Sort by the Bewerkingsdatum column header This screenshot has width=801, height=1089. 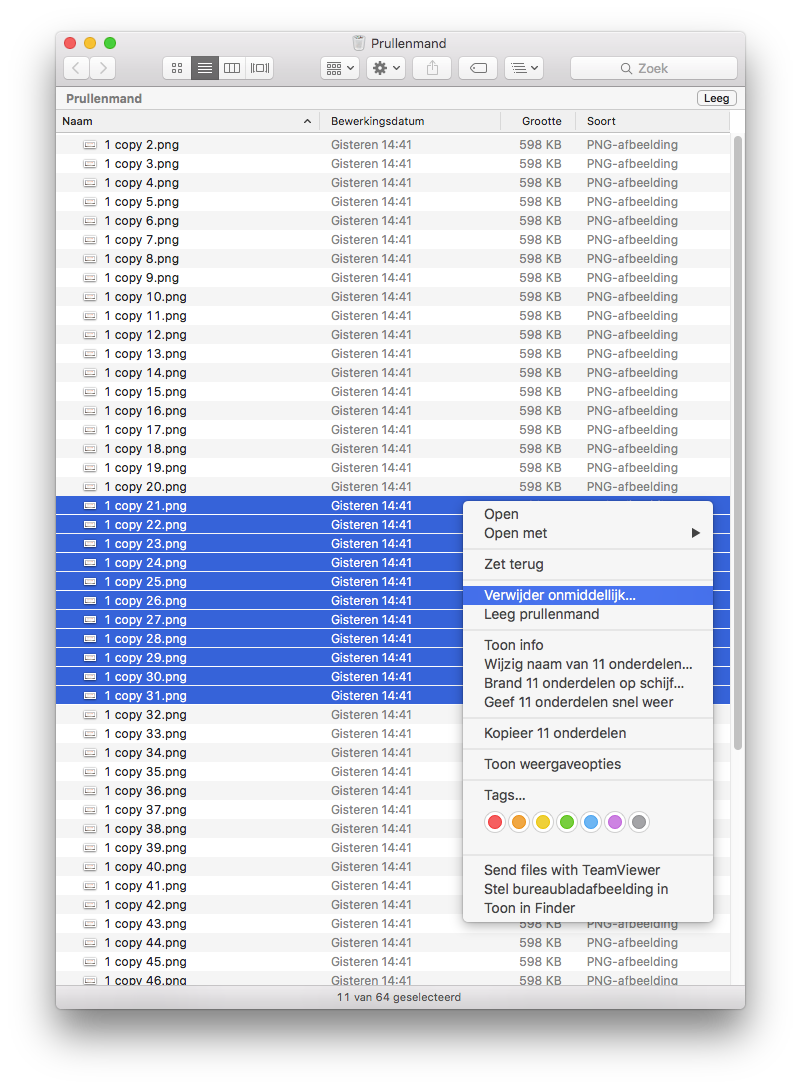410,121
